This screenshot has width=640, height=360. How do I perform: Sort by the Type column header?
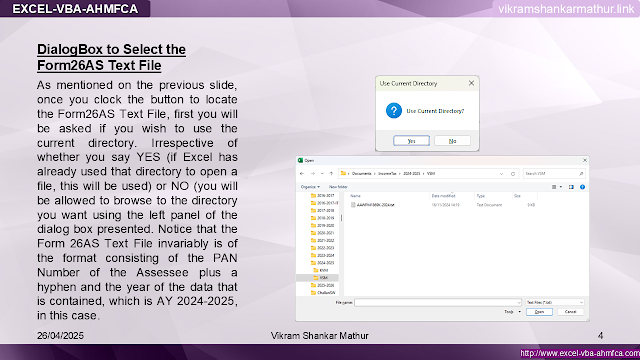tap(481, 196)
